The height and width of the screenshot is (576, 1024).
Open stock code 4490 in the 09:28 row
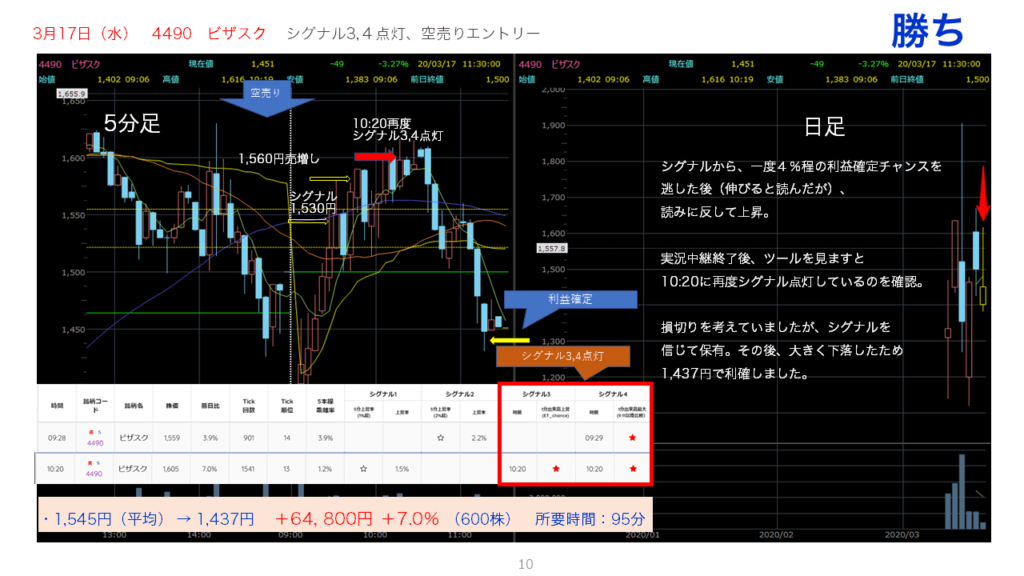pos(95,443)
